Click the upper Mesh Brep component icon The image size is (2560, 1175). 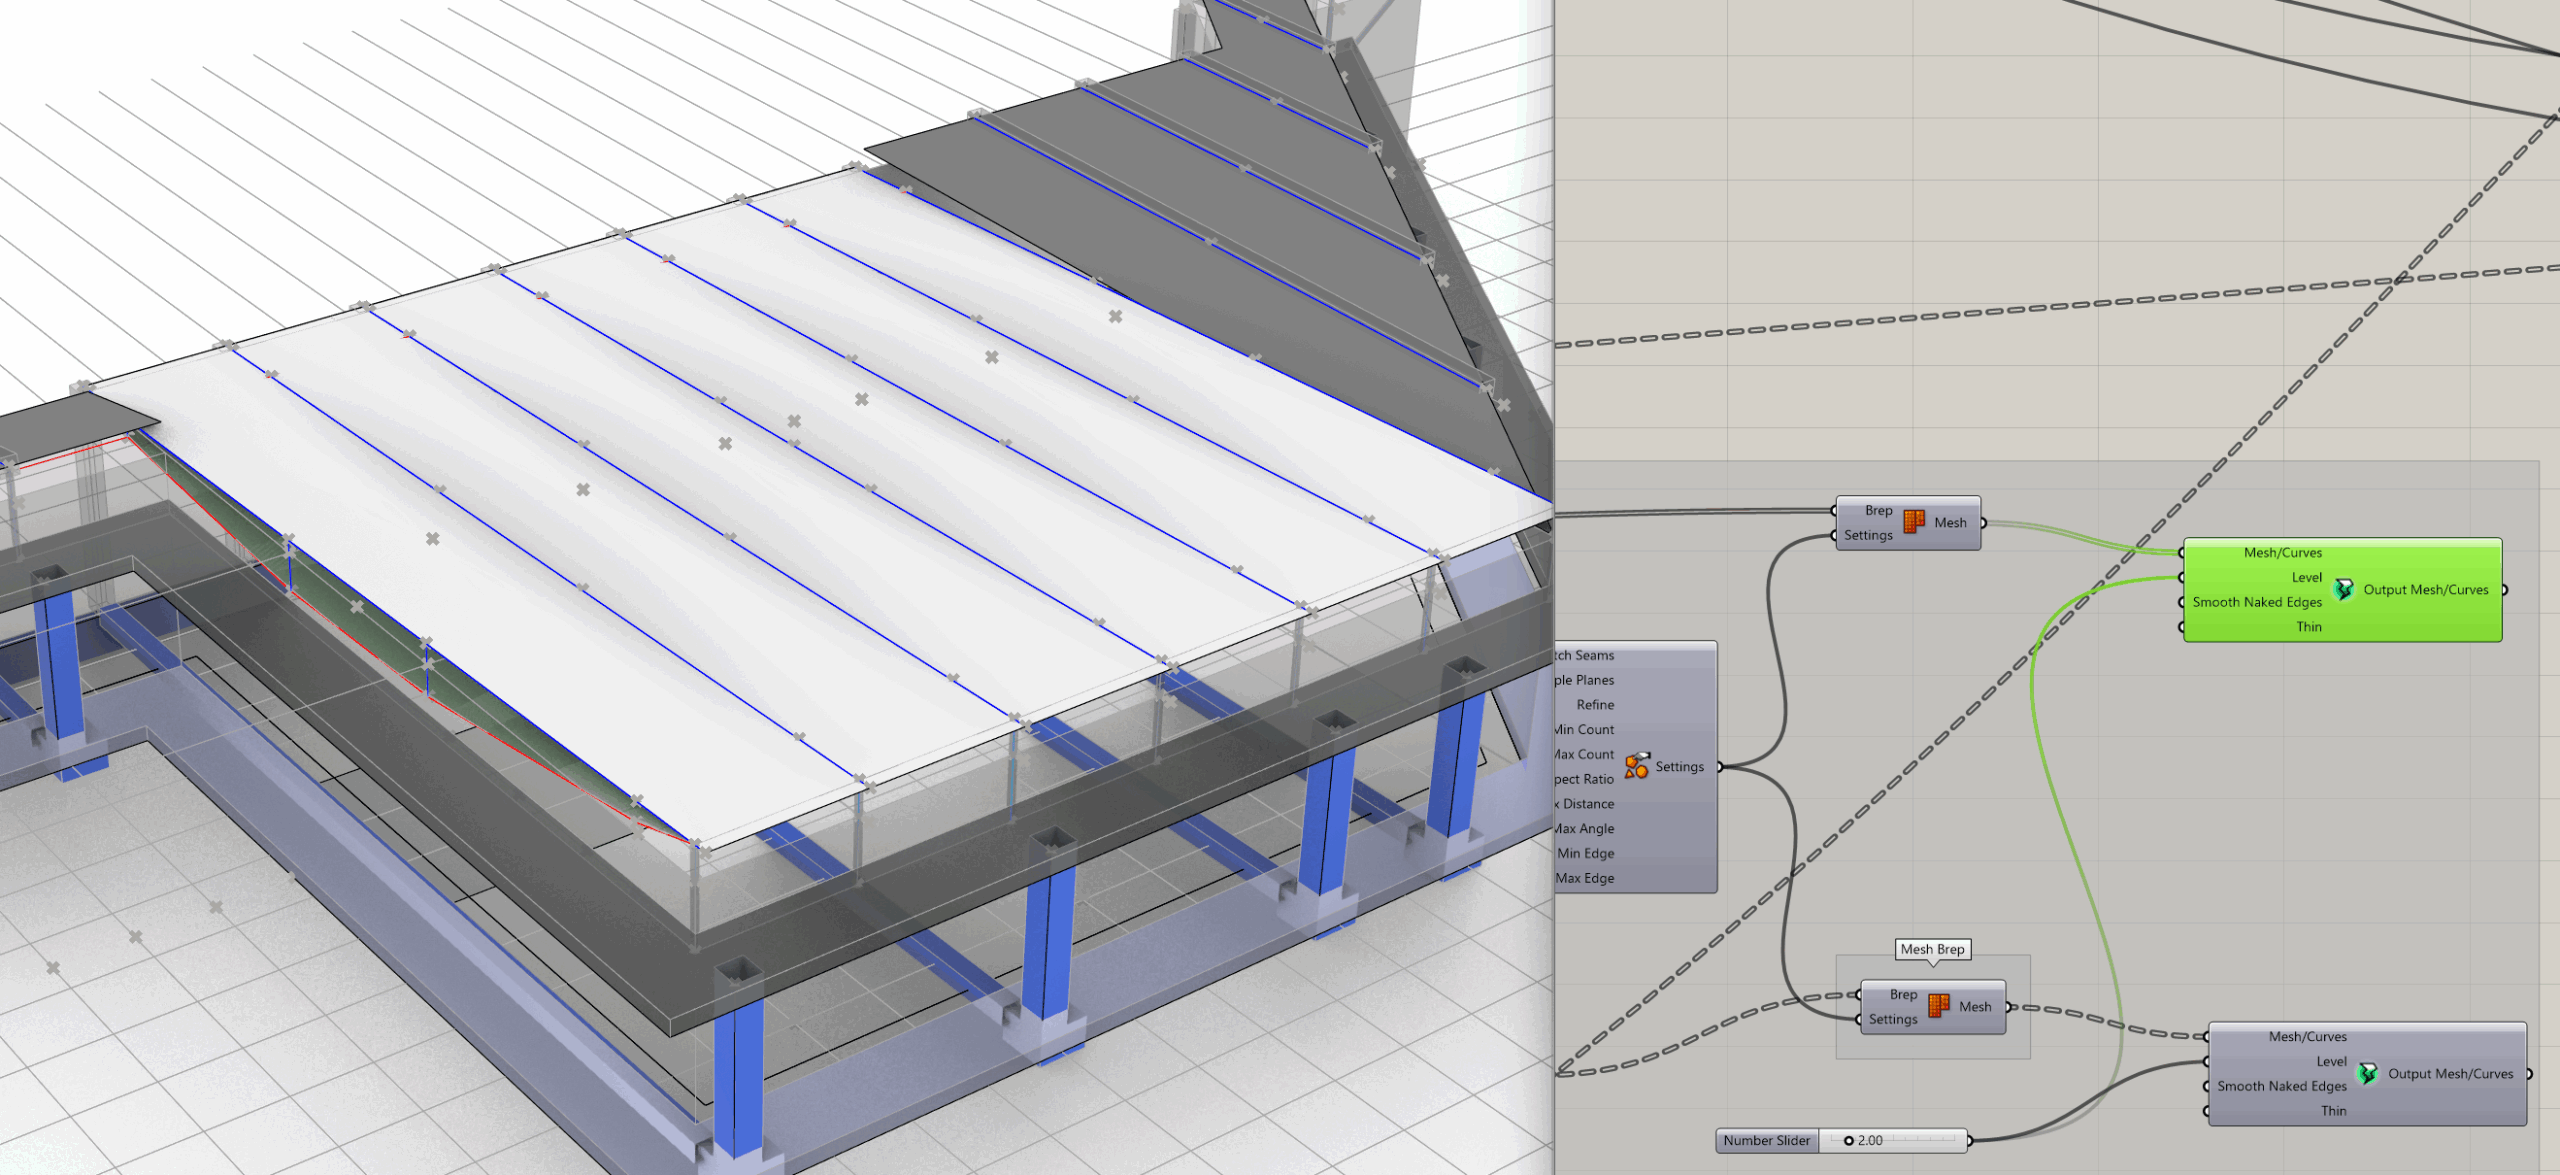(x=1914, y=522)
